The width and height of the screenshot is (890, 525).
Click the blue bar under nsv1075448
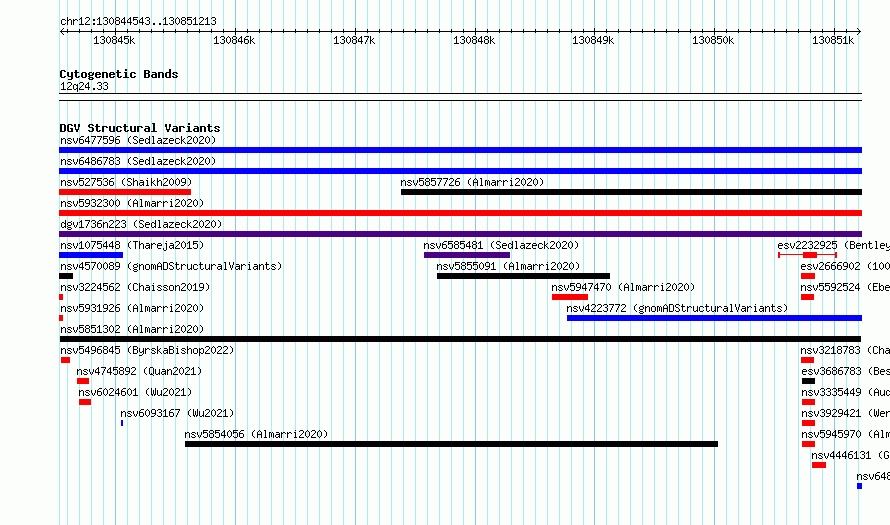tap(91, 255)
